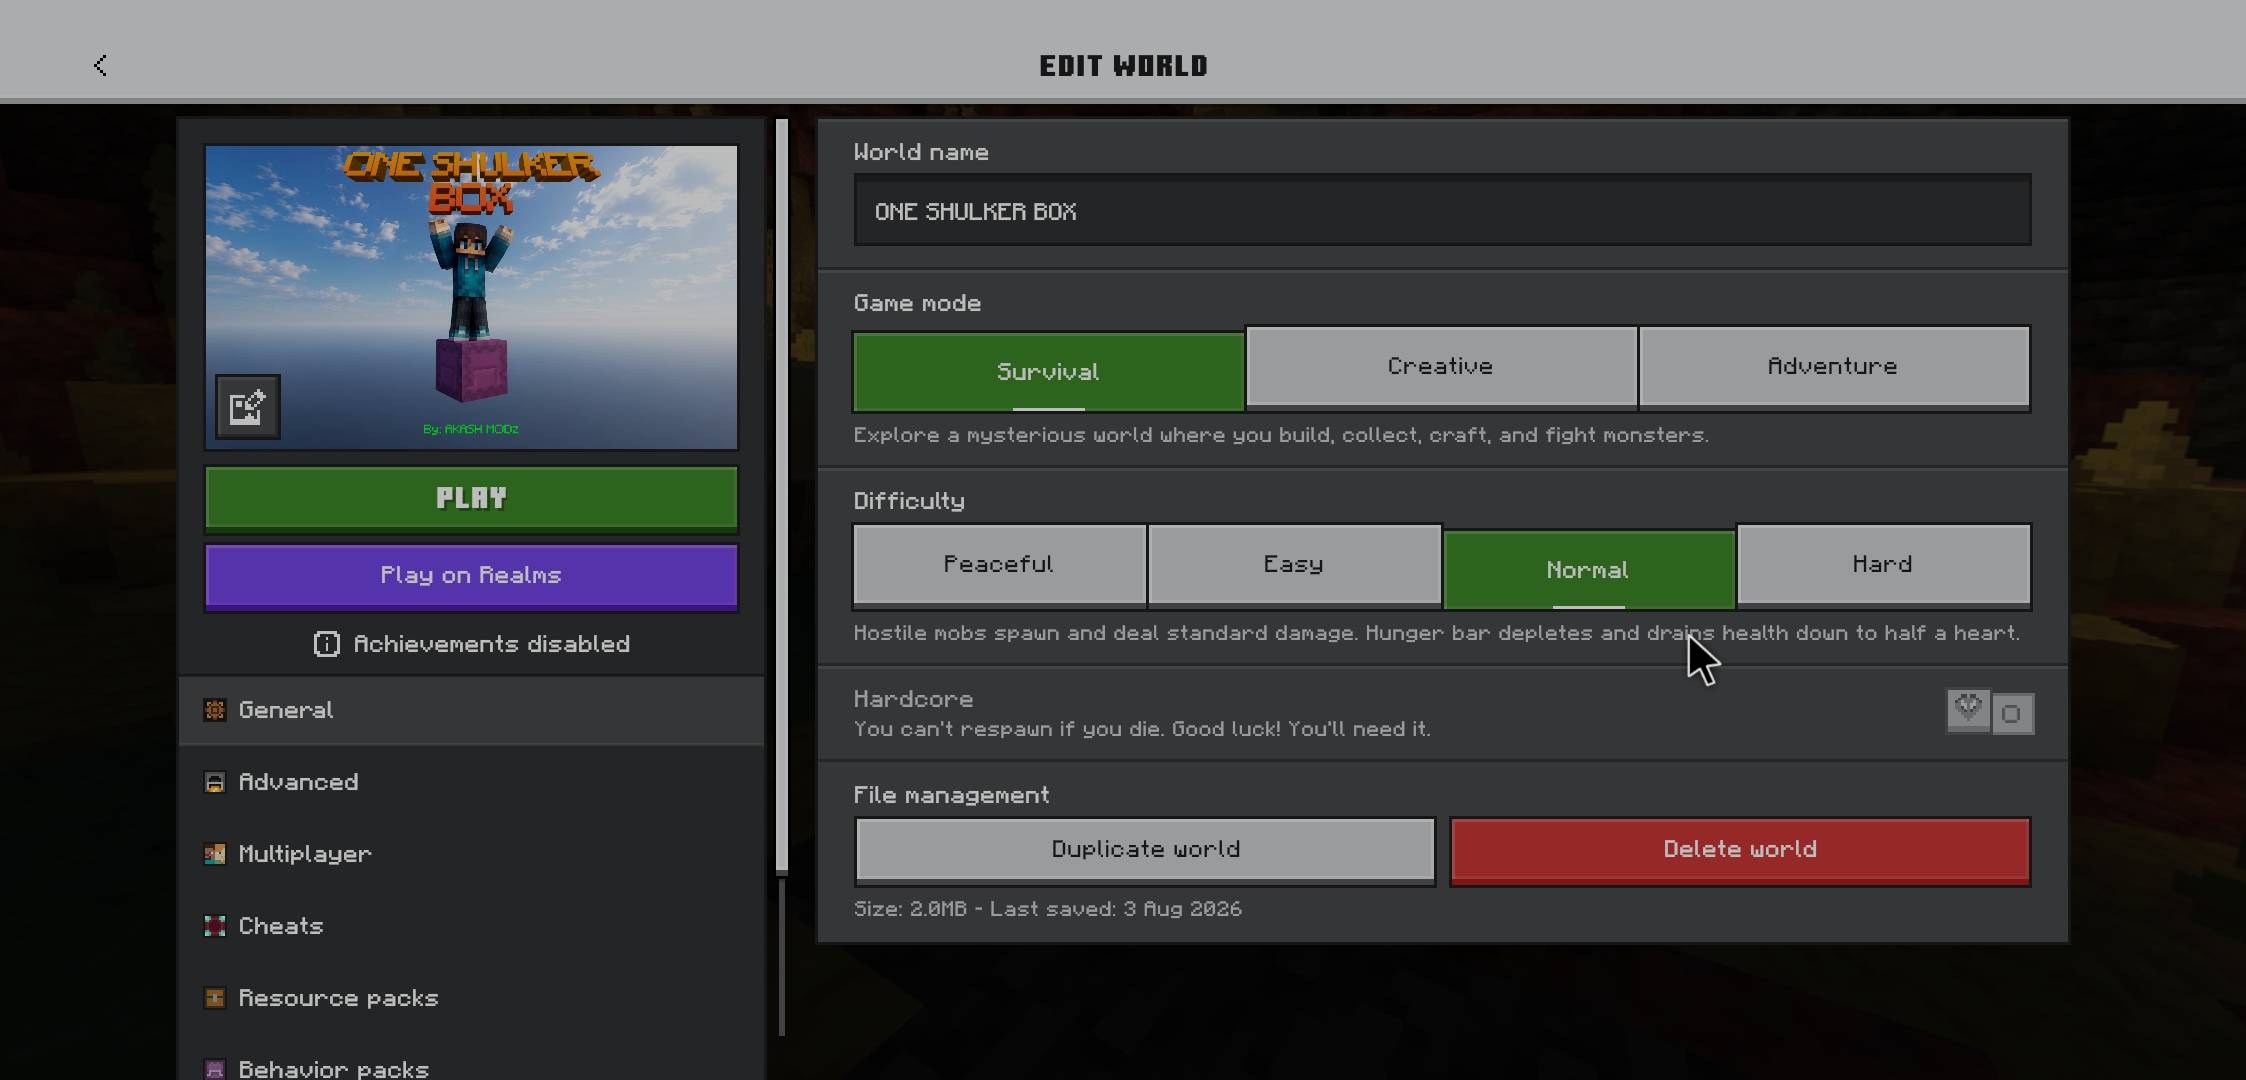Open the Multiplayer settings tab
2246x1080 pixels.
pyautogui.click(x=471, y=854)
